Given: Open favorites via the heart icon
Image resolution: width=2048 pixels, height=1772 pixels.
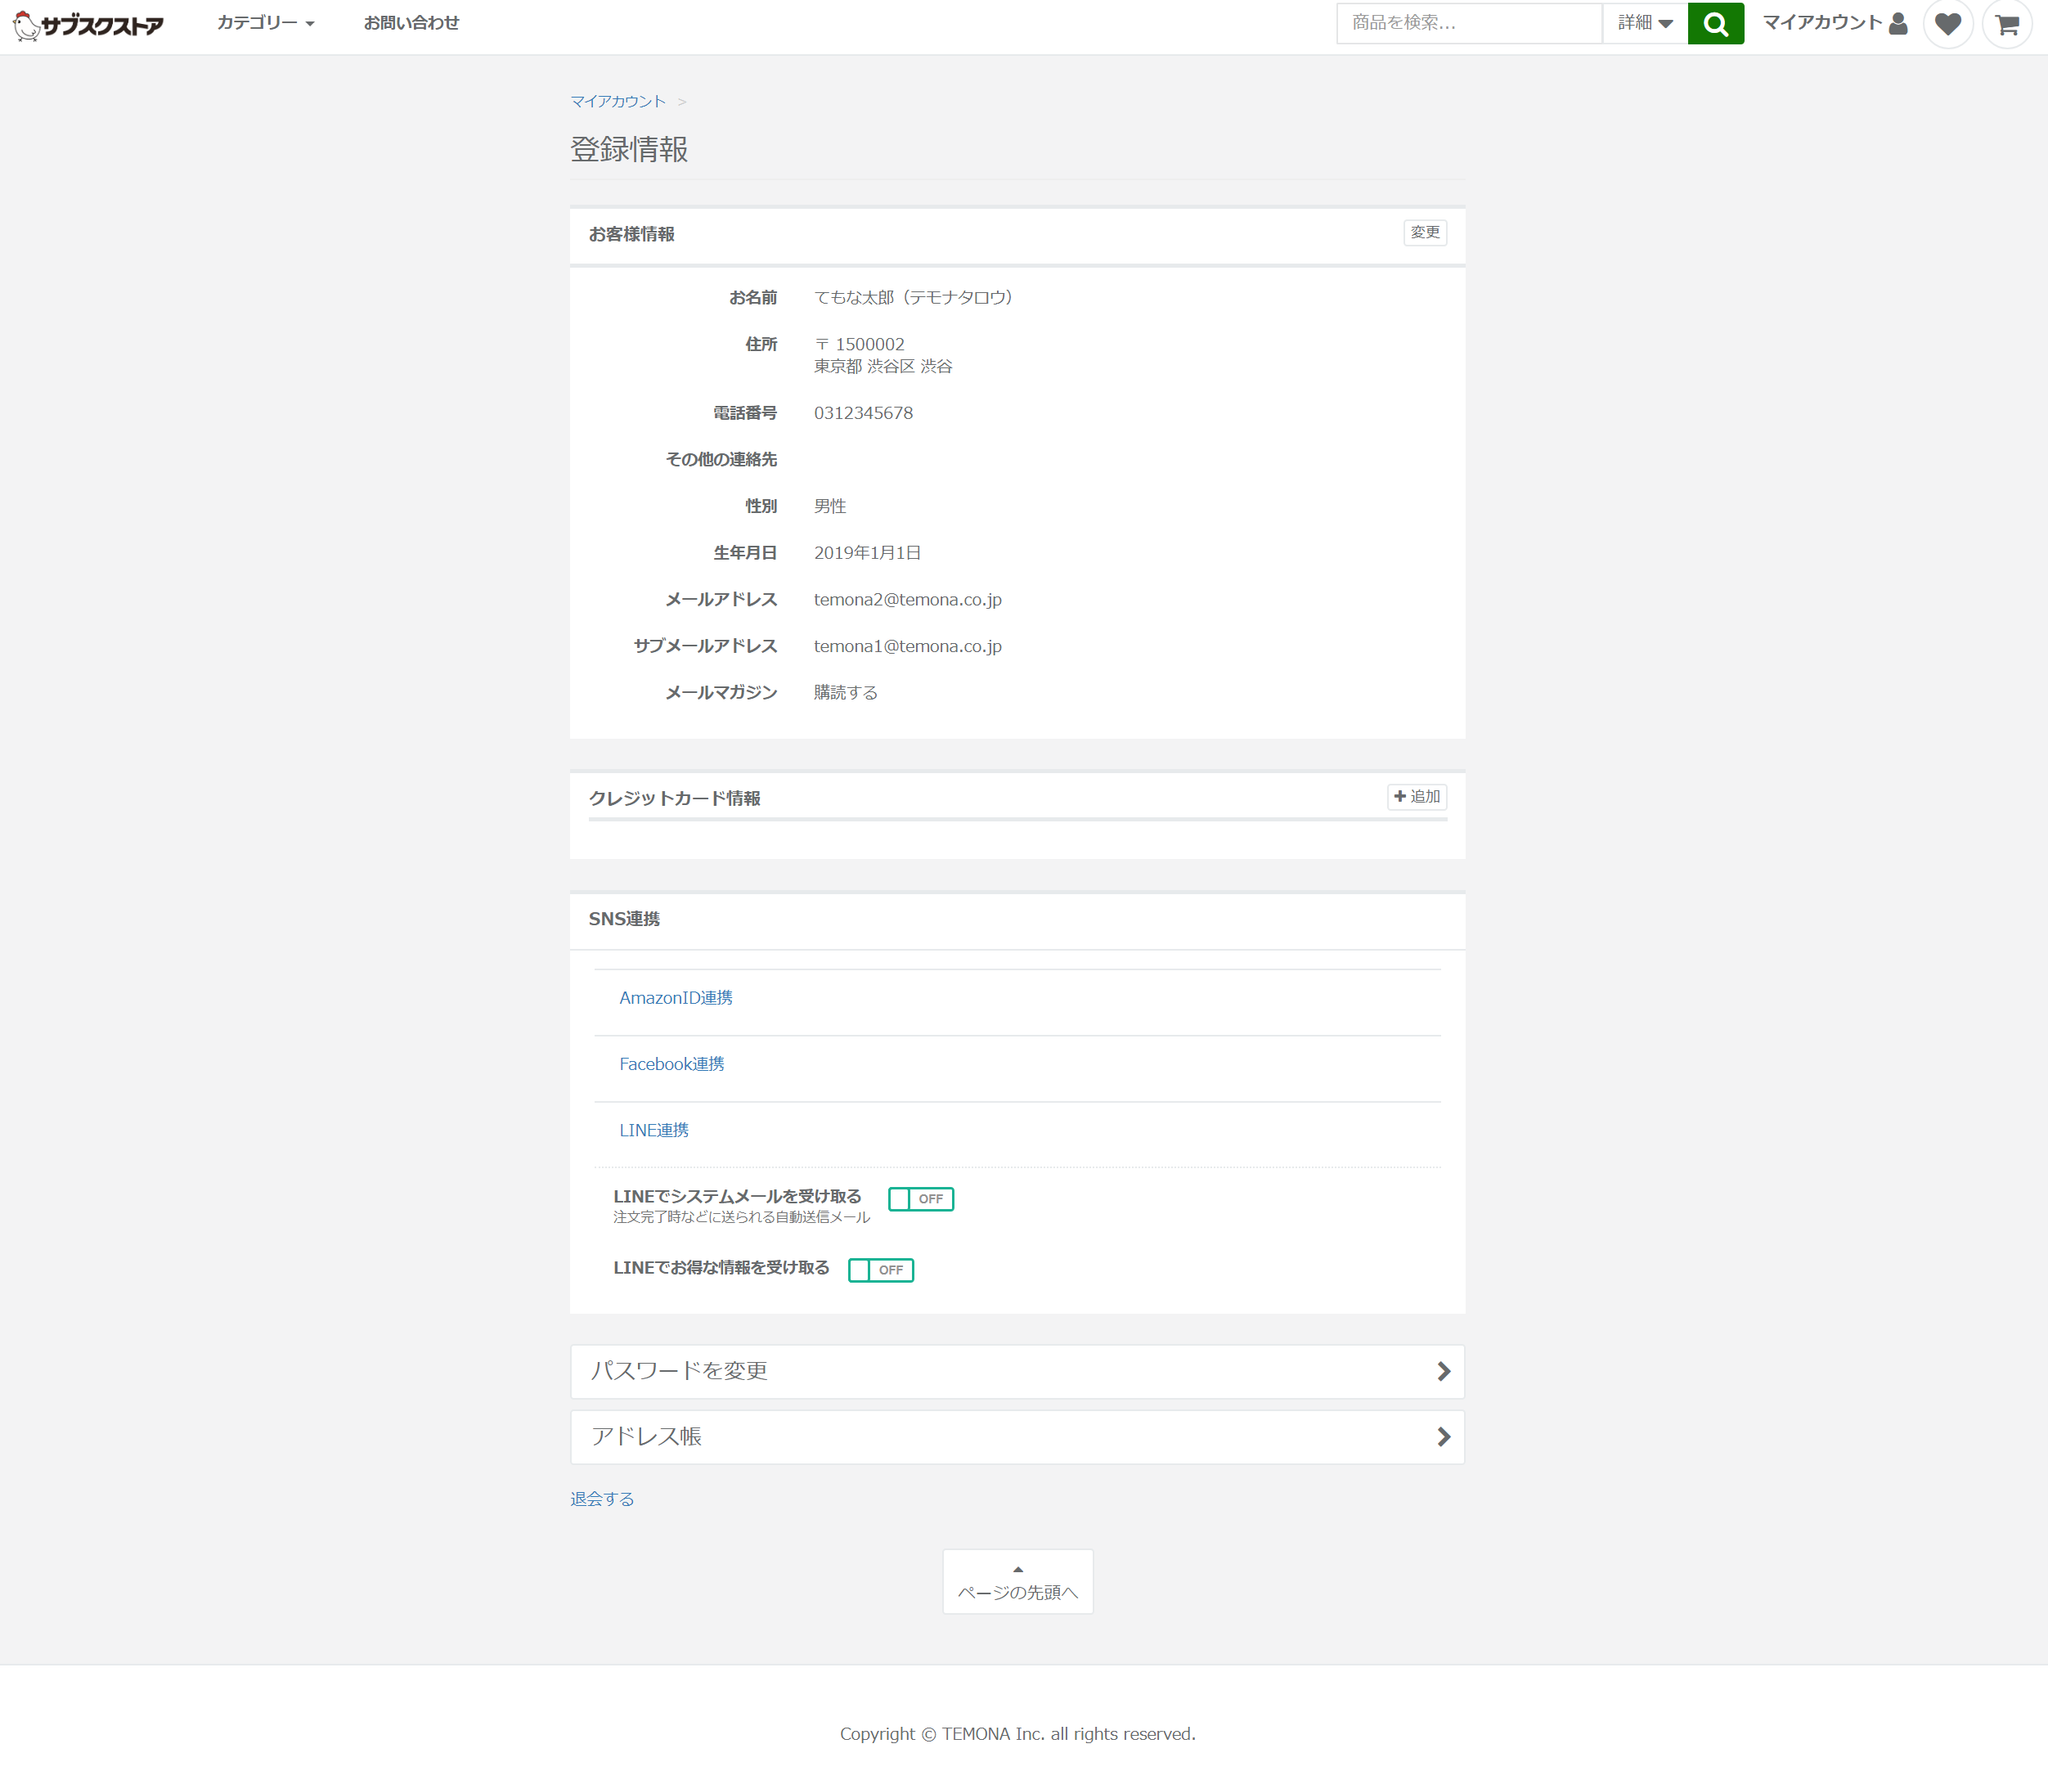Looking at the screenshot, I should (x=1947, y=24).
